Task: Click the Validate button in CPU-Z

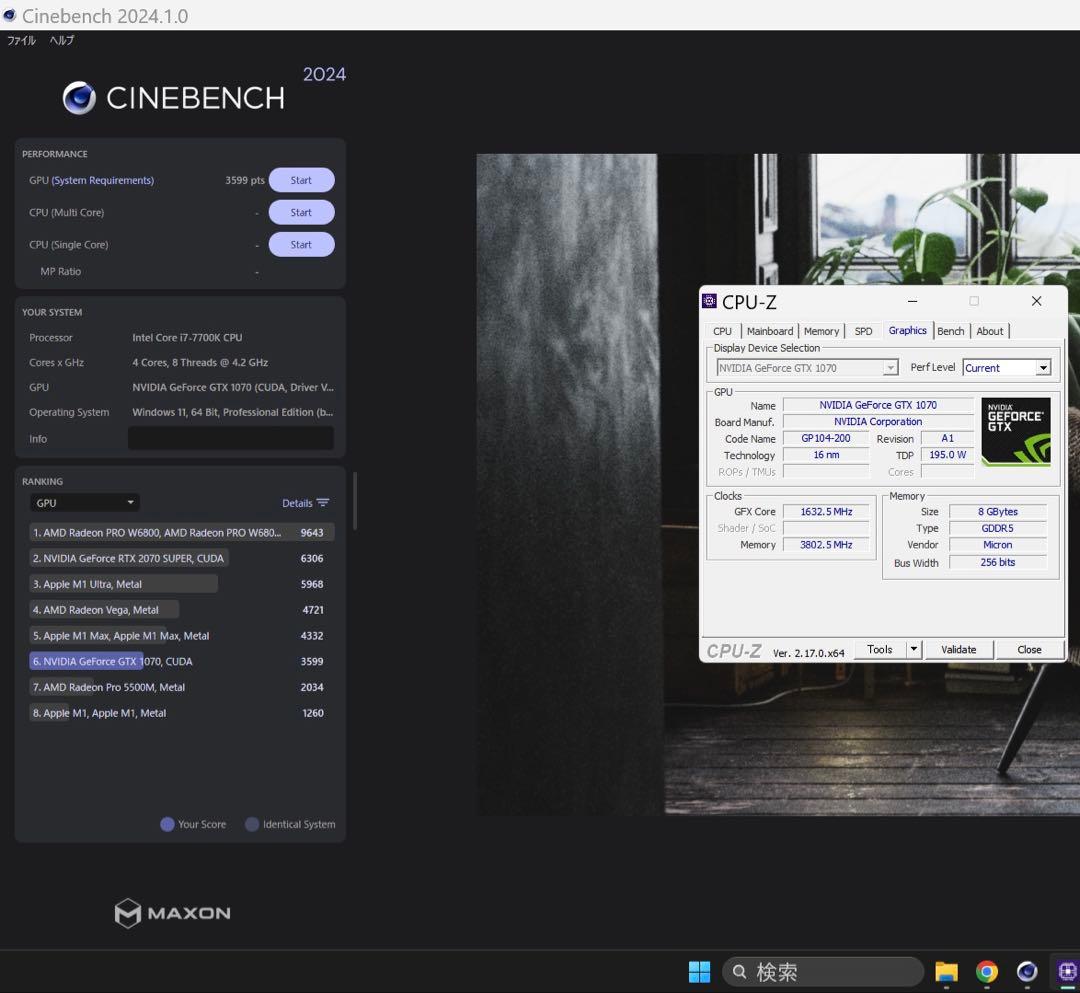Action: tap(958, 649)
